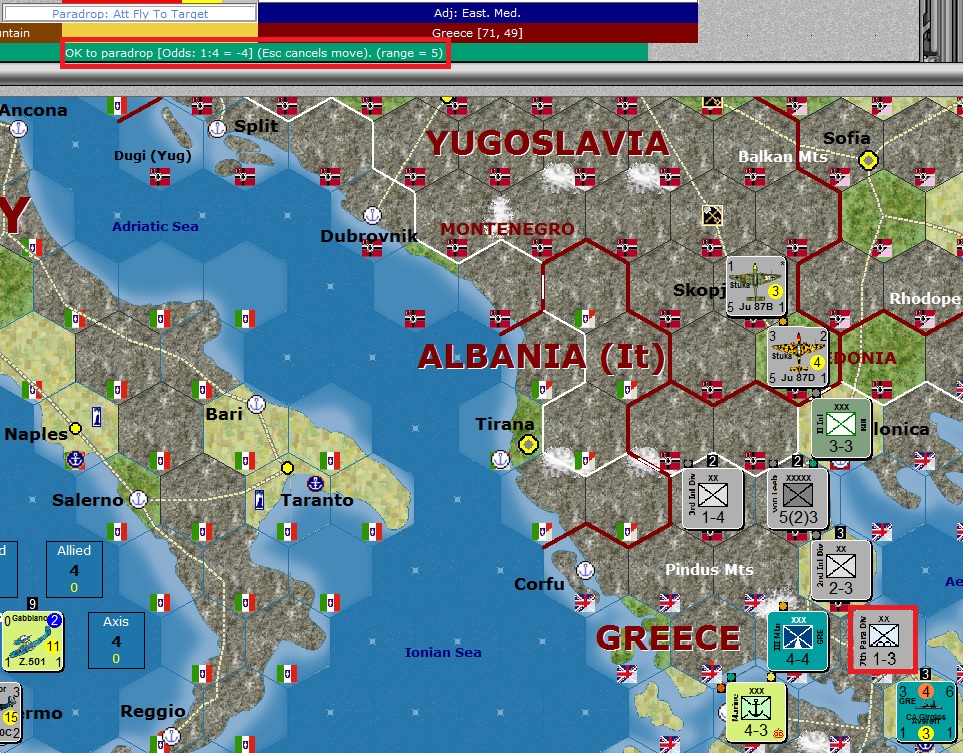Click the yellow Marine 4-3 corps counter

(756, 712)
